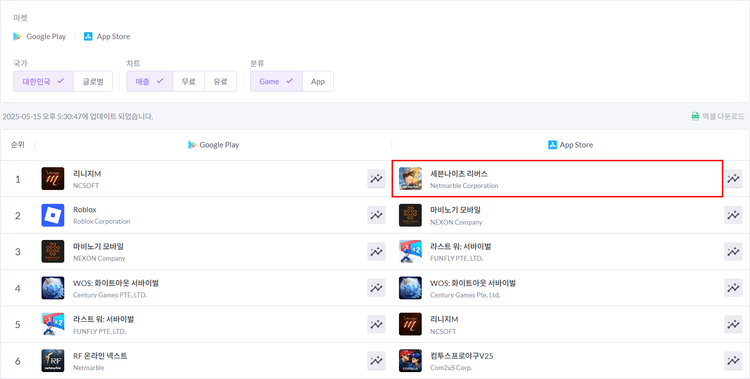This screenshot has height=379, width=750.
Task: Click publisher Netmarble Corporation text
Action: (464, 186)
